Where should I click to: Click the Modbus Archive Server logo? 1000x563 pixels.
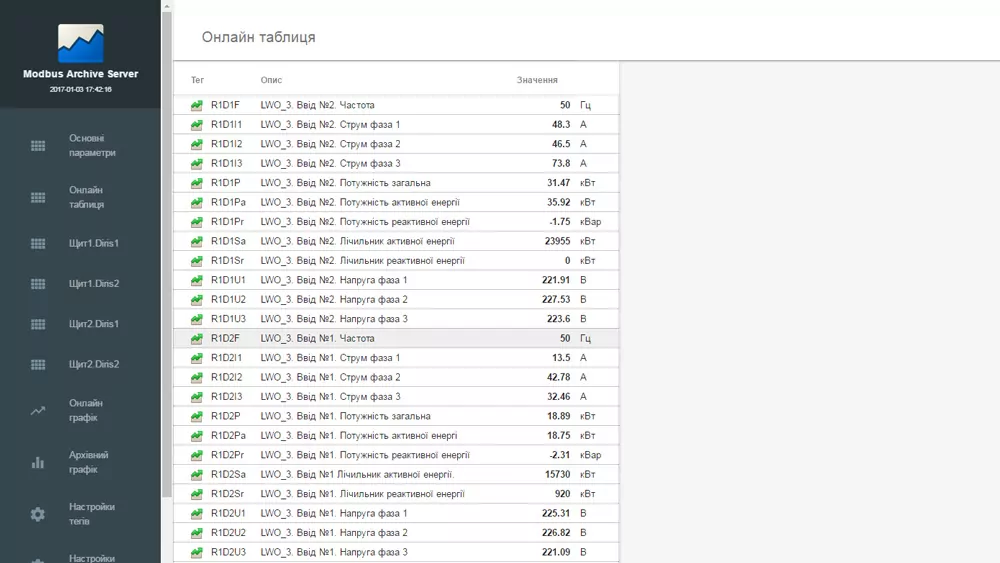point(80,43)
